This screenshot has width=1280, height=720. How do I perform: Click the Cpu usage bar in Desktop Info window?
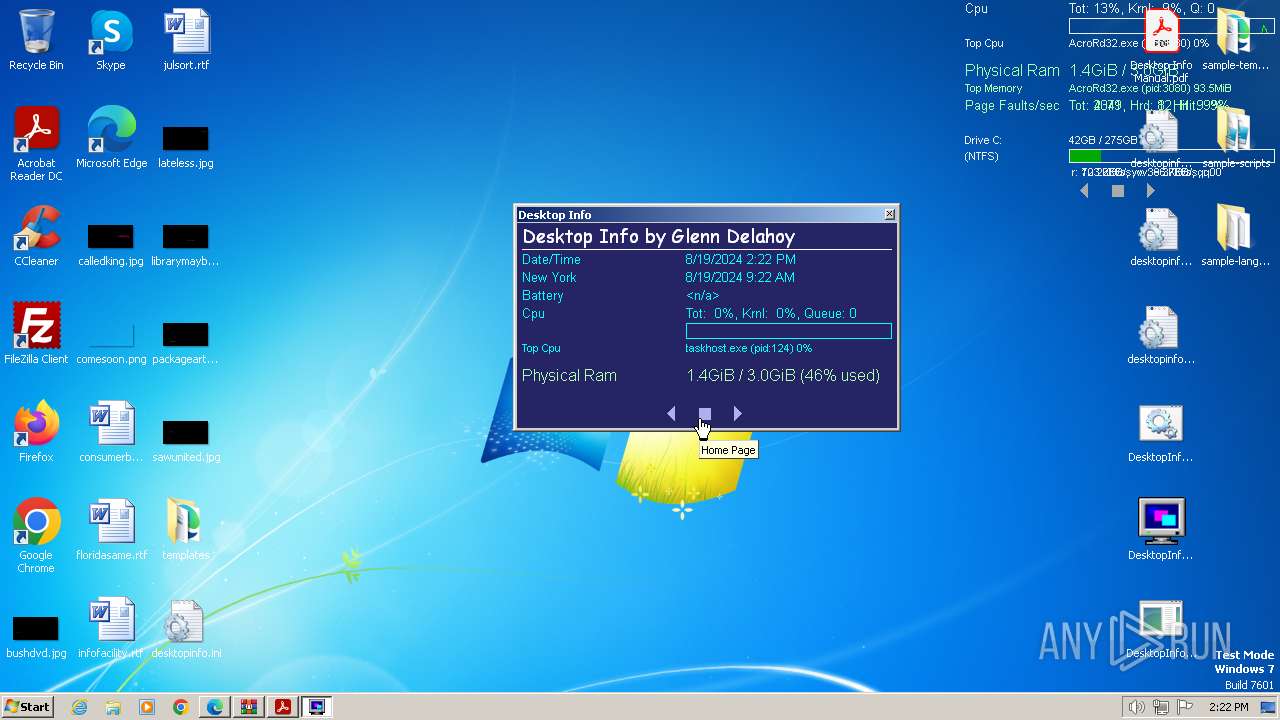point(789,331)
